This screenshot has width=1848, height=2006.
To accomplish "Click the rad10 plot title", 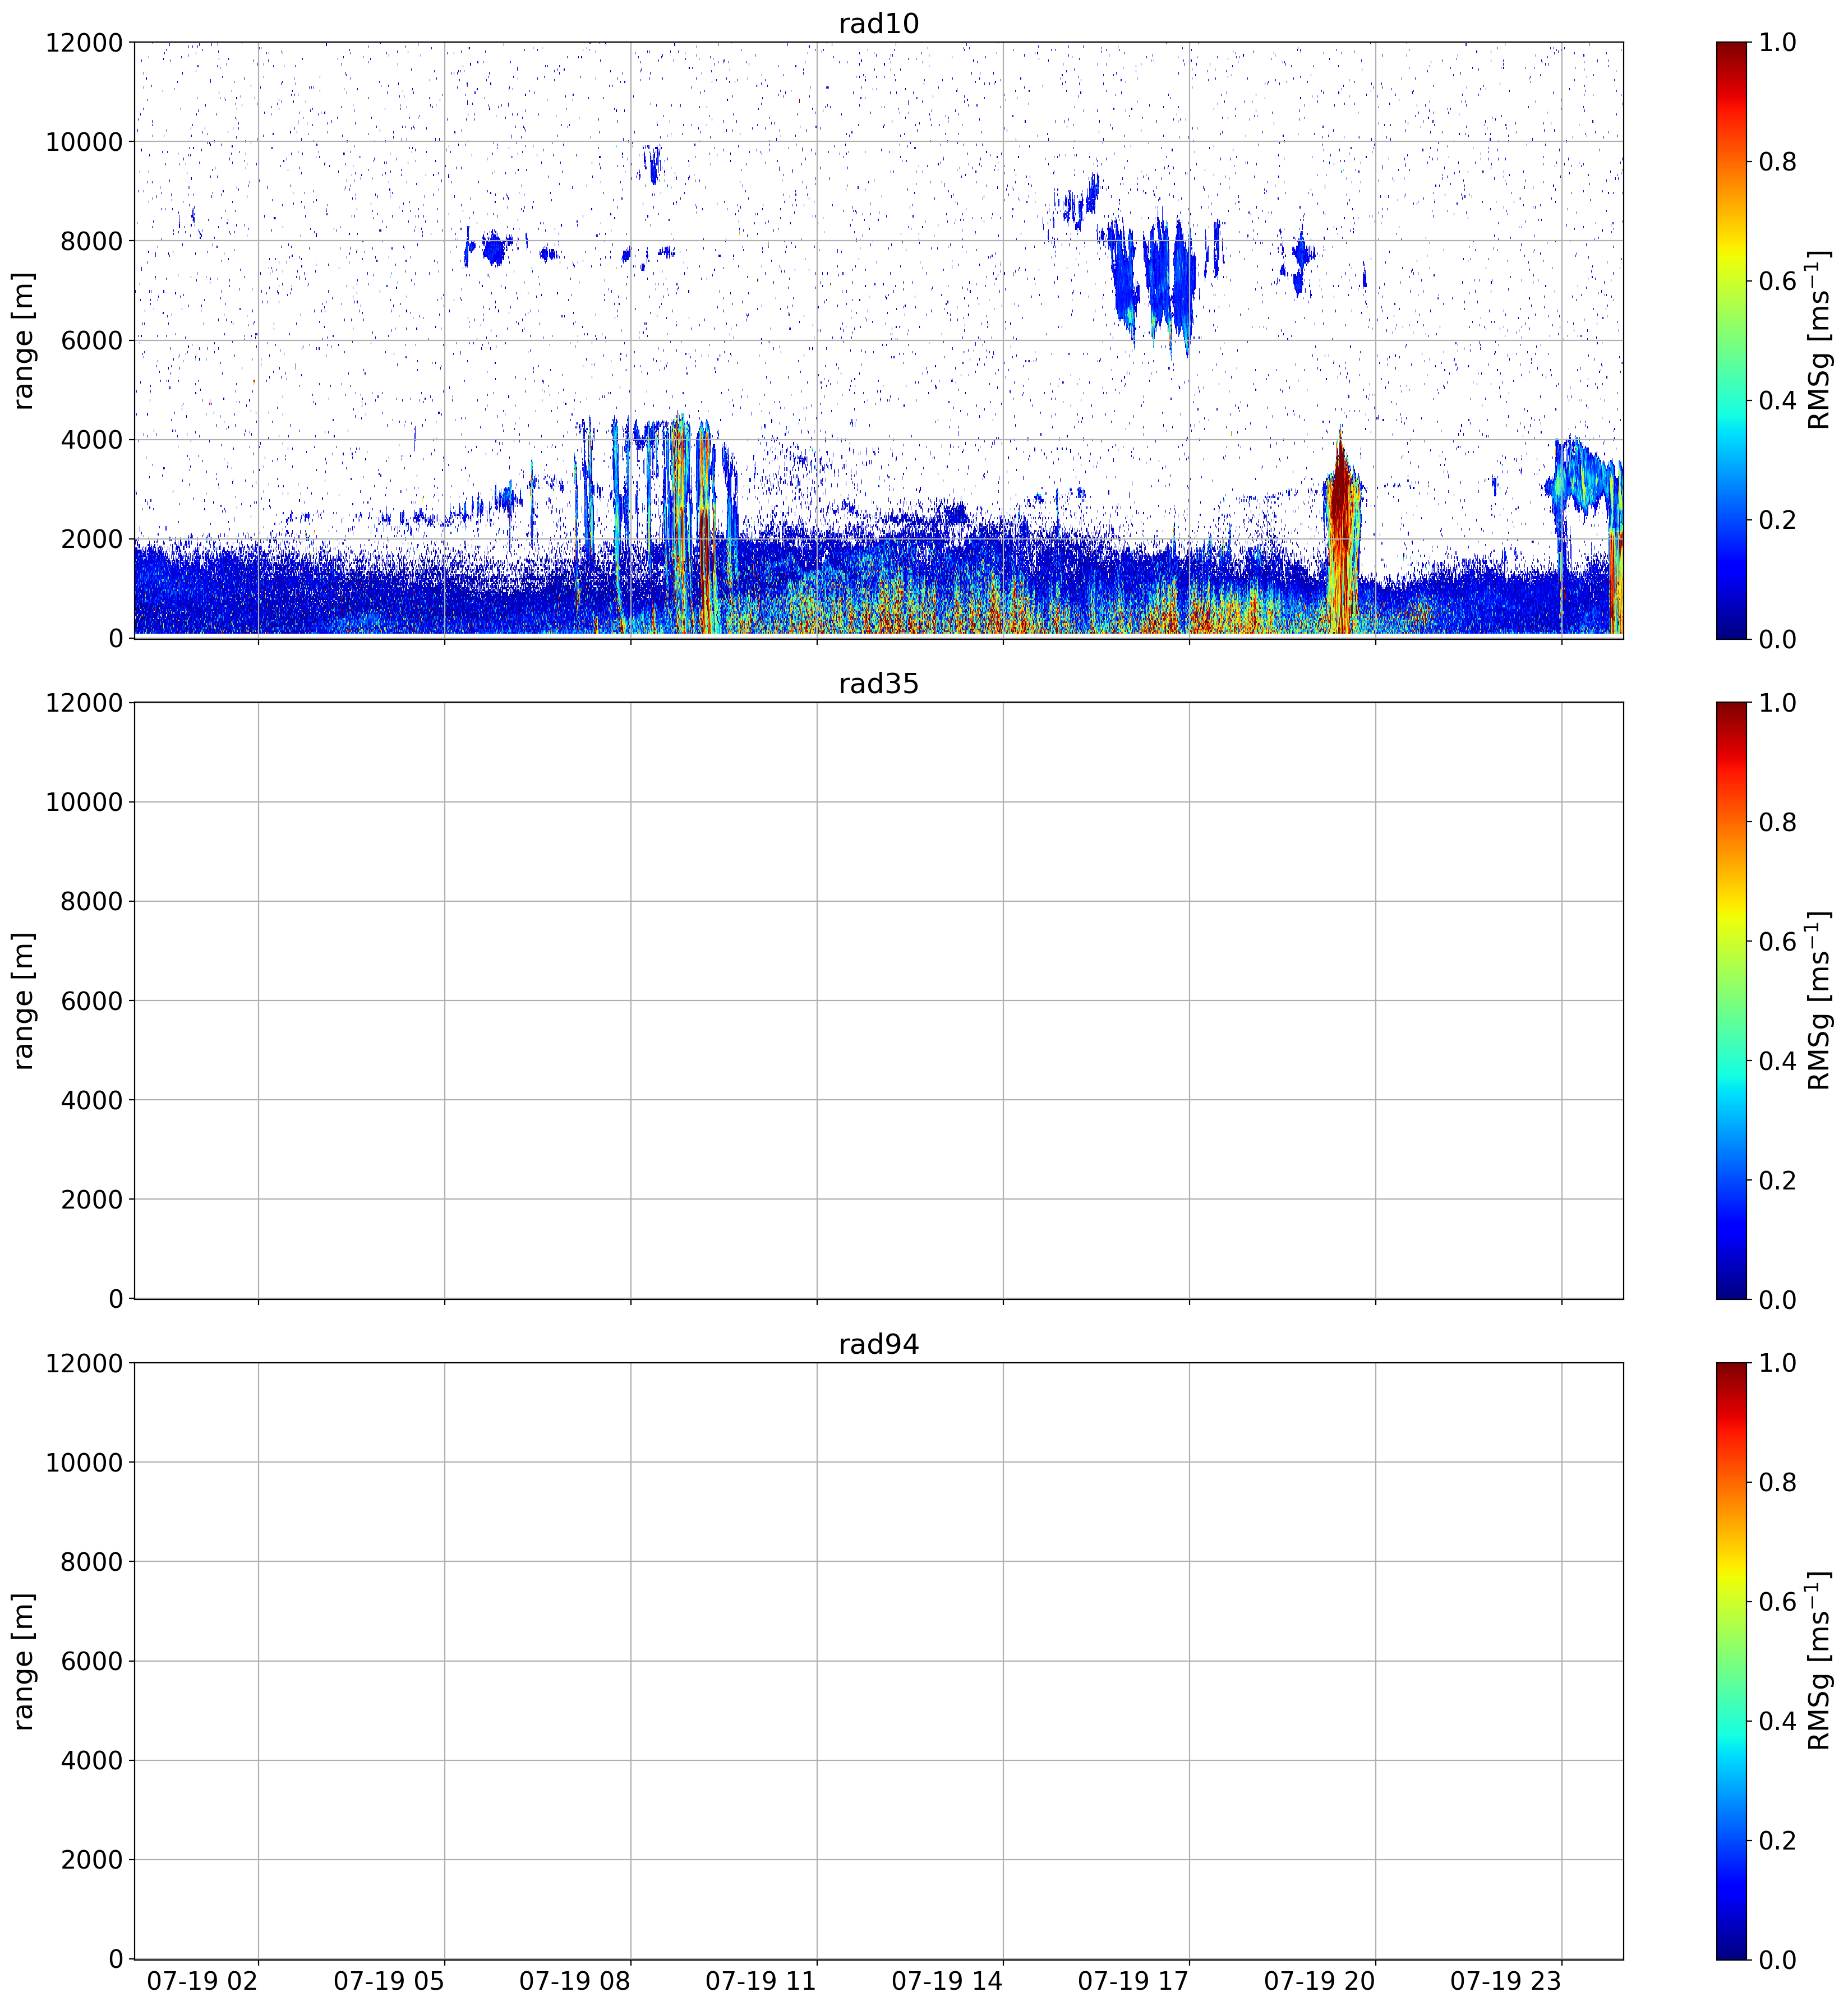I will (878, 23).
